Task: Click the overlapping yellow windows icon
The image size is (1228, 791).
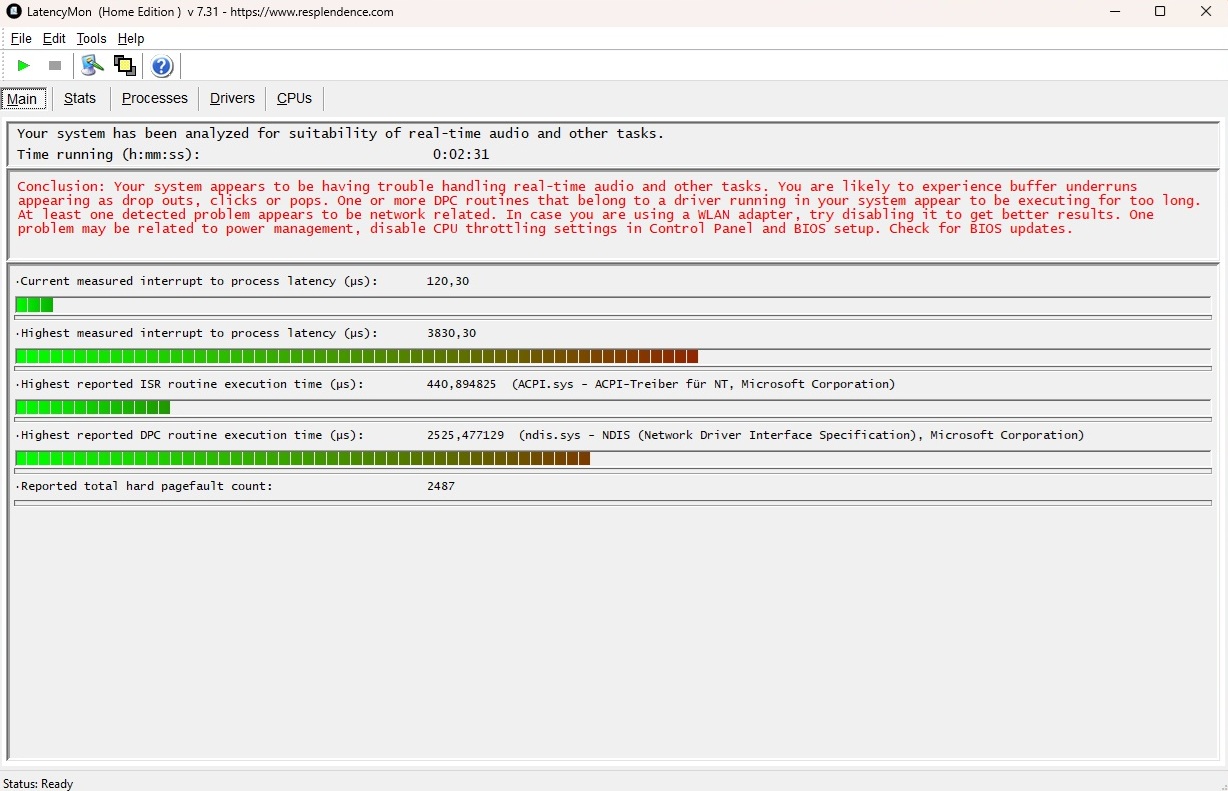Action: point(125,66)
